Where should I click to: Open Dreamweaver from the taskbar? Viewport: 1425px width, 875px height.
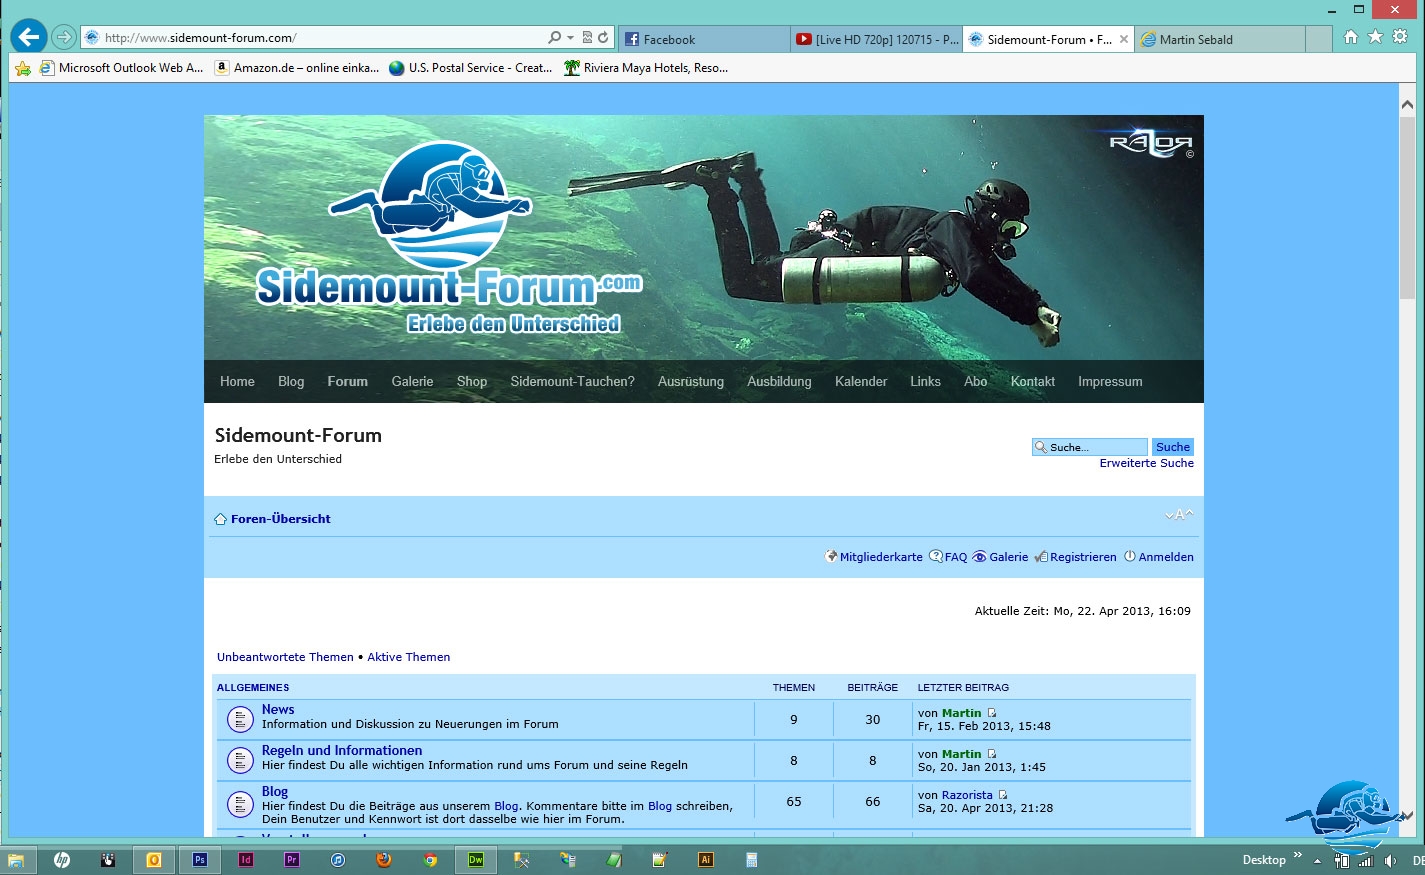coord(476,860)
